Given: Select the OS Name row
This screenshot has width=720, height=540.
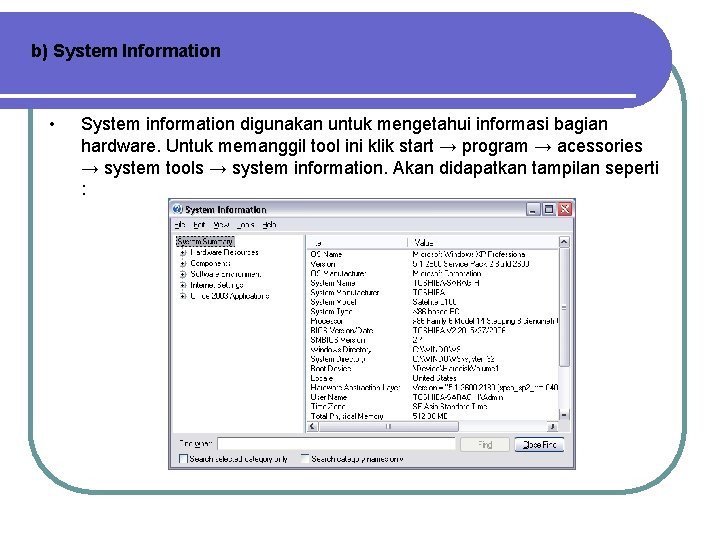Looking at the screenshot, I should [433, 254].
